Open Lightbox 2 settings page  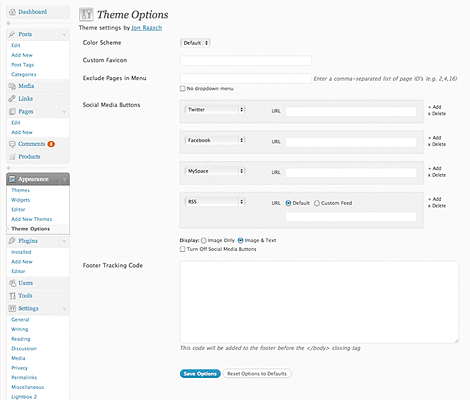pyautogui.click(x=24, y=397)
